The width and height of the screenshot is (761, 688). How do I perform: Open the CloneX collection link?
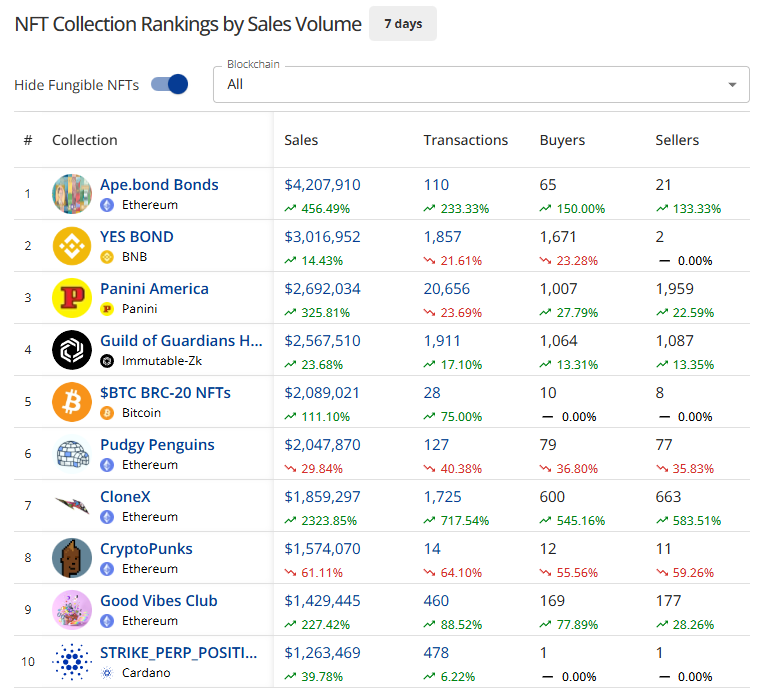click(125, 497)
